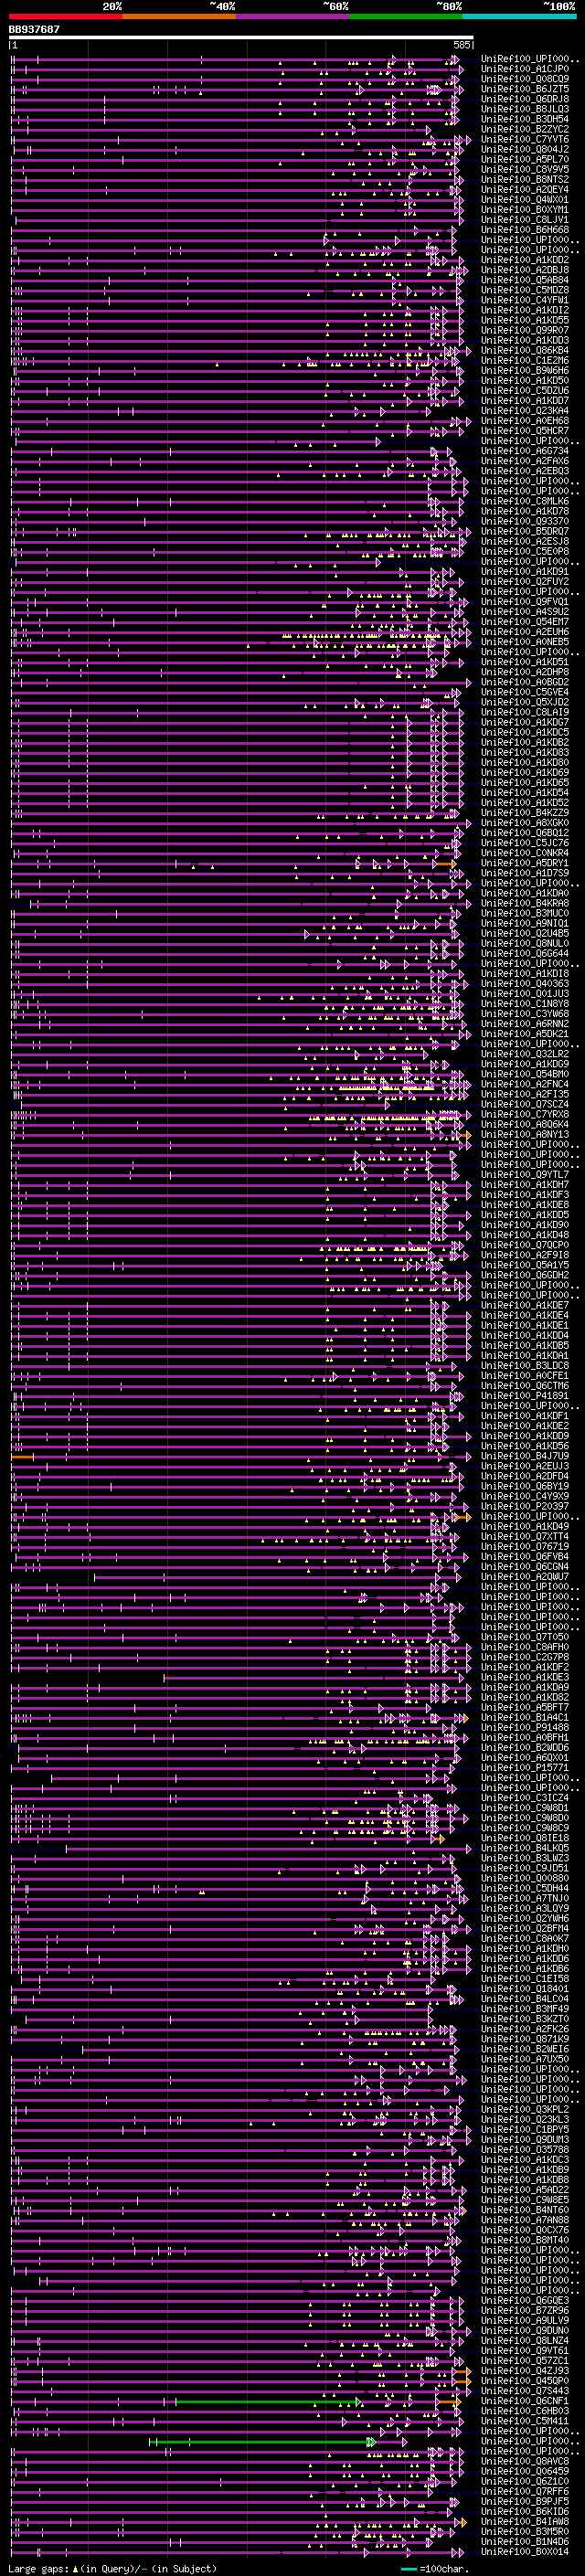The image size is (585, 2576).
Task: Select the UniRef100_C5DZU6 label
Action: click(x=525, y=390)
